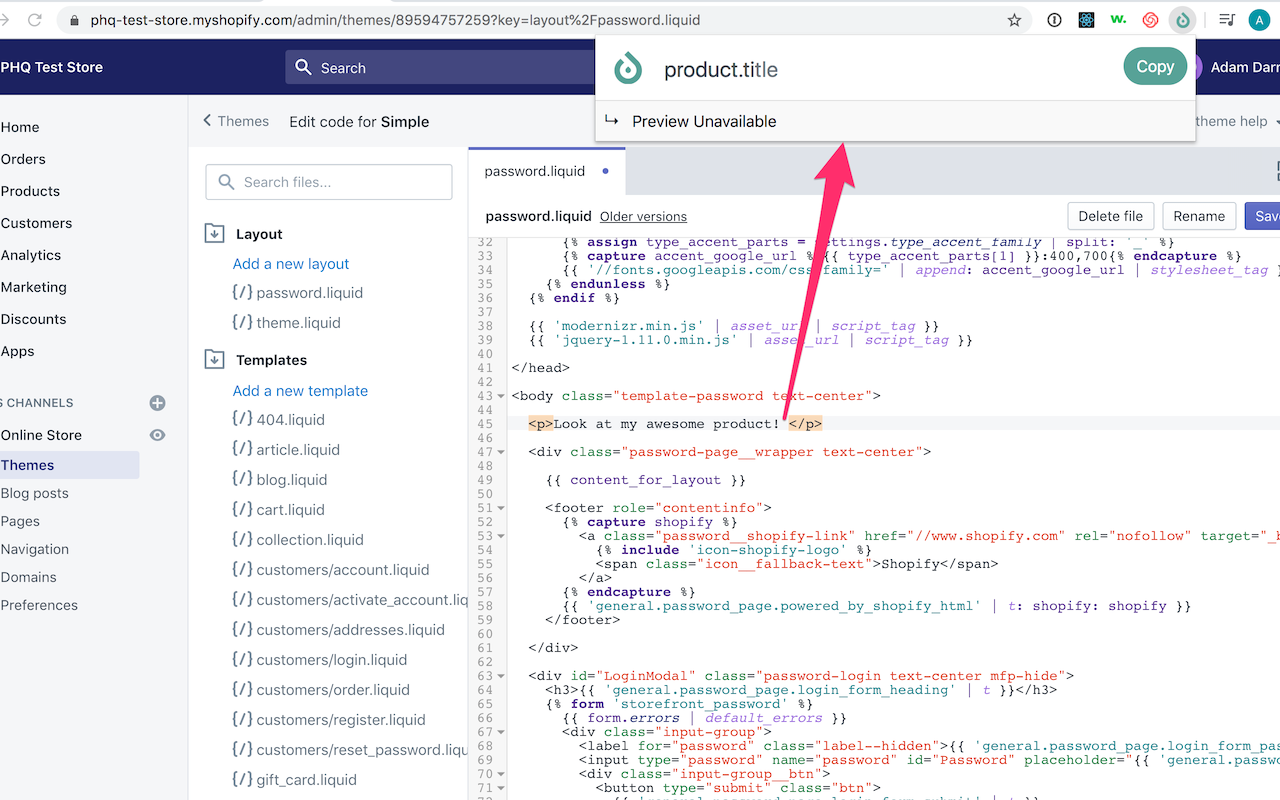Image resolution: width=1280 pixels, height=800 pixels.
Task: Open the green "w." browser extension
Action: [1118, 19]
